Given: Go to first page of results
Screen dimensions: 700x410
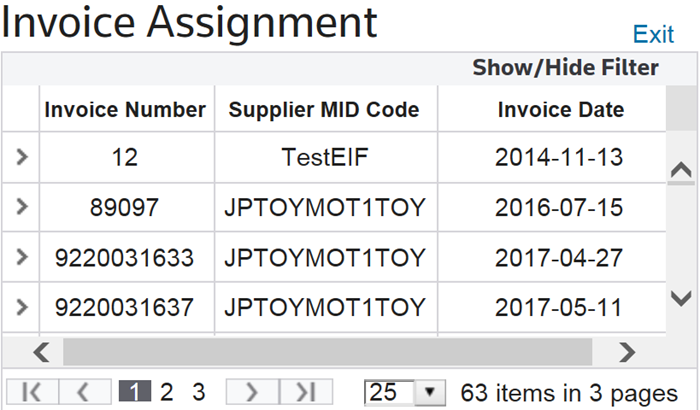Looking at the screenshot, I should (x=33, y=392).
